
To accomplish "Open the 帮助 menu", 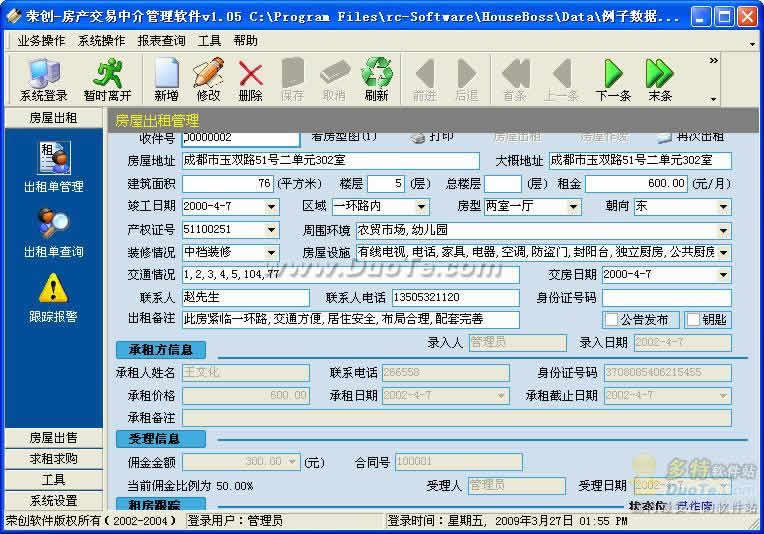I will tap(245, 41).
